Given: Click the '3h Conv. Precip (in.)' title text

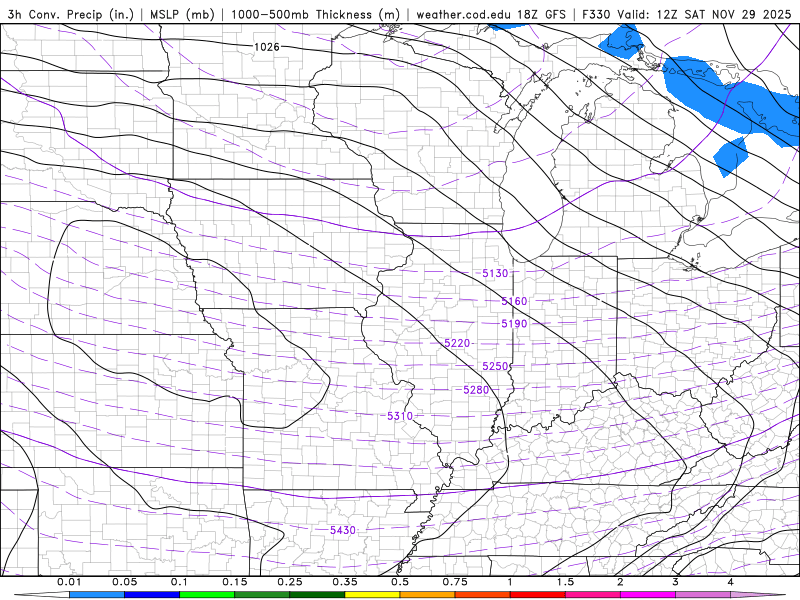Looking at the screenshot, I should 71,14.
